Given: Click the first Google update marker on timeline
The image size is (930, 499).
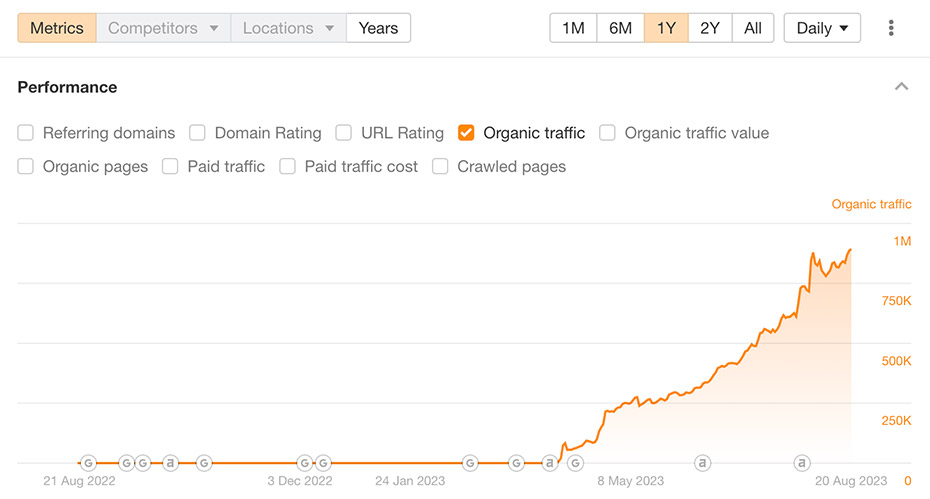Looking at the screenshot, I should [88, 463].
